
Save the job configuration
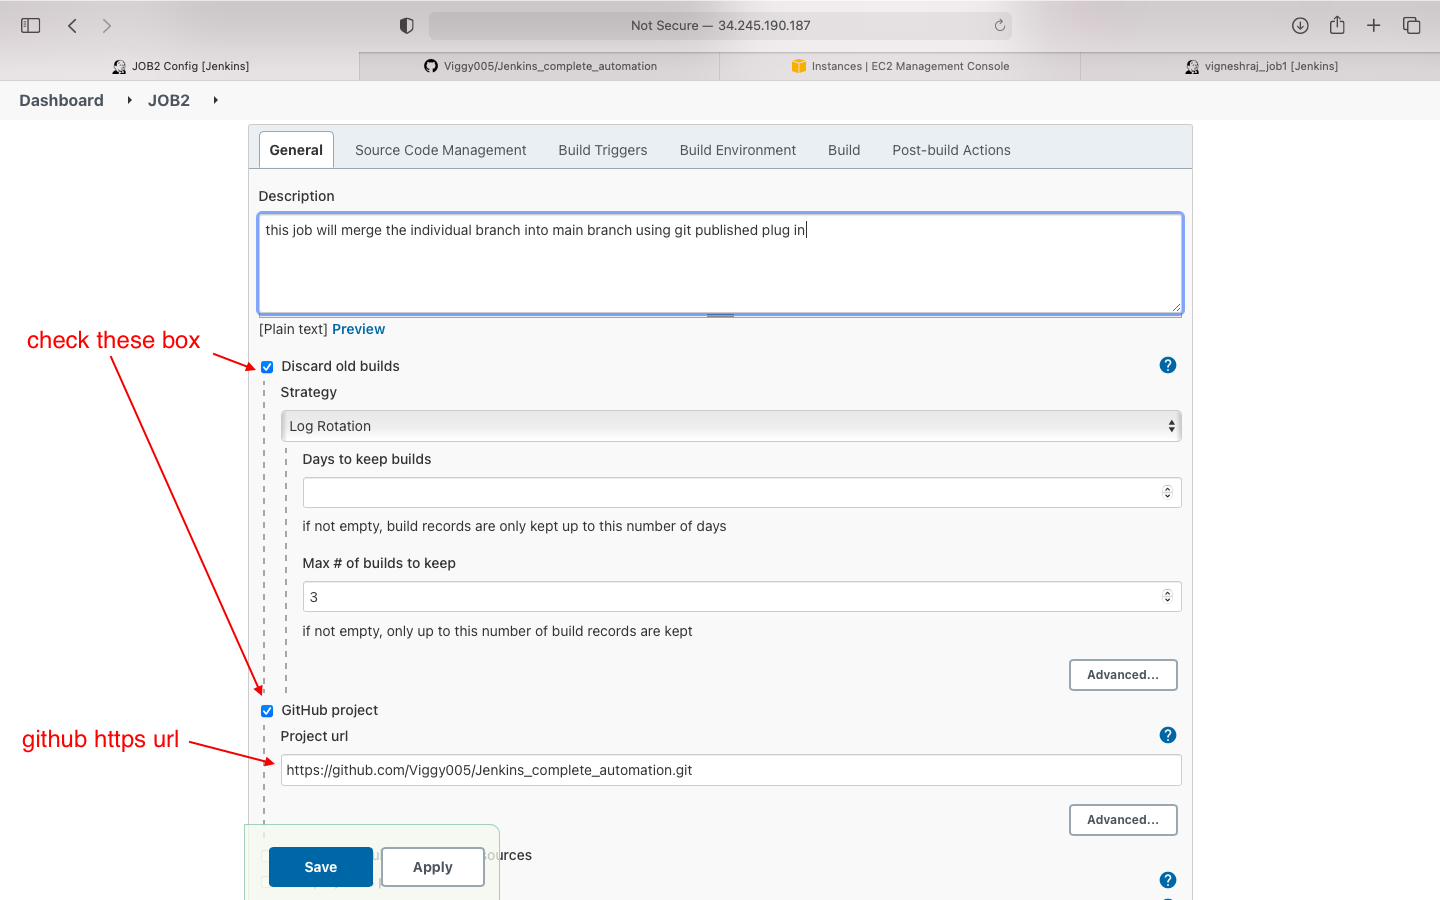(321, 867)
